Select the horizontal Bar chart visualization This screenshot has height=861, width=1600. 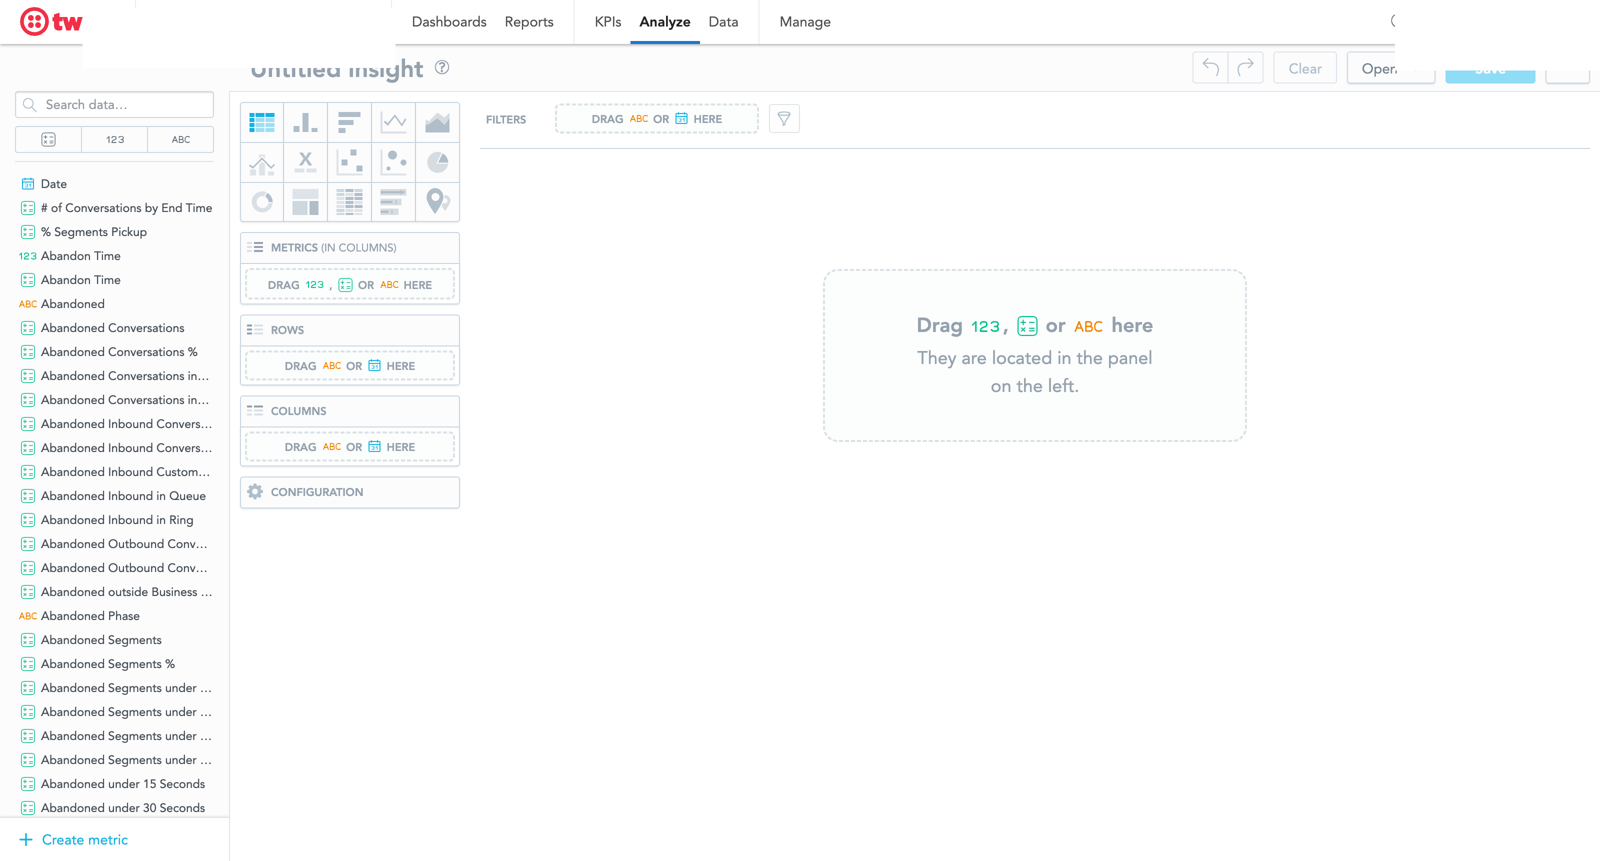click(349, 122)
